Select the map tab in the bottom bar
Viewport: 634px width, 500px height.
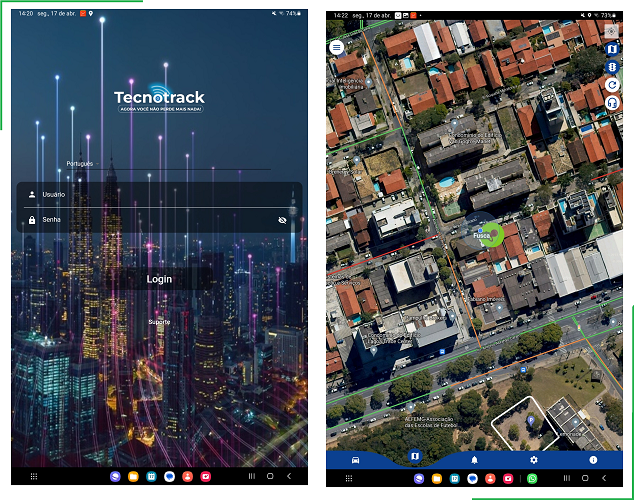tap(414, 456)
